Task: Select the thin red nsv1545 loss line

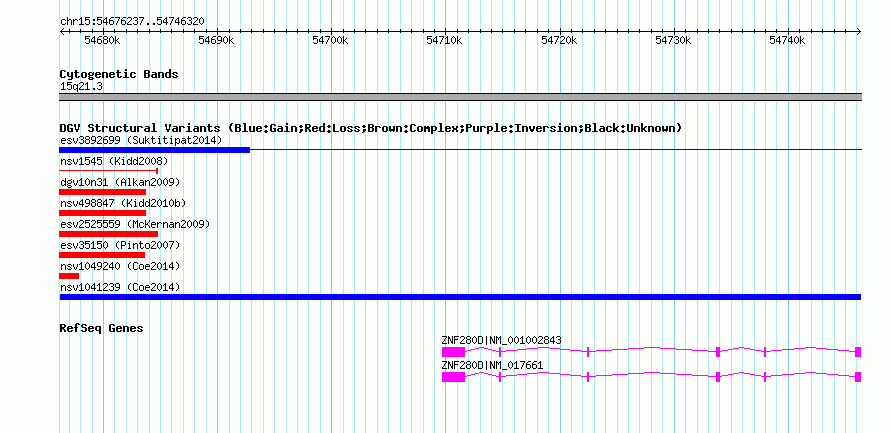Action: pos(108,170)
